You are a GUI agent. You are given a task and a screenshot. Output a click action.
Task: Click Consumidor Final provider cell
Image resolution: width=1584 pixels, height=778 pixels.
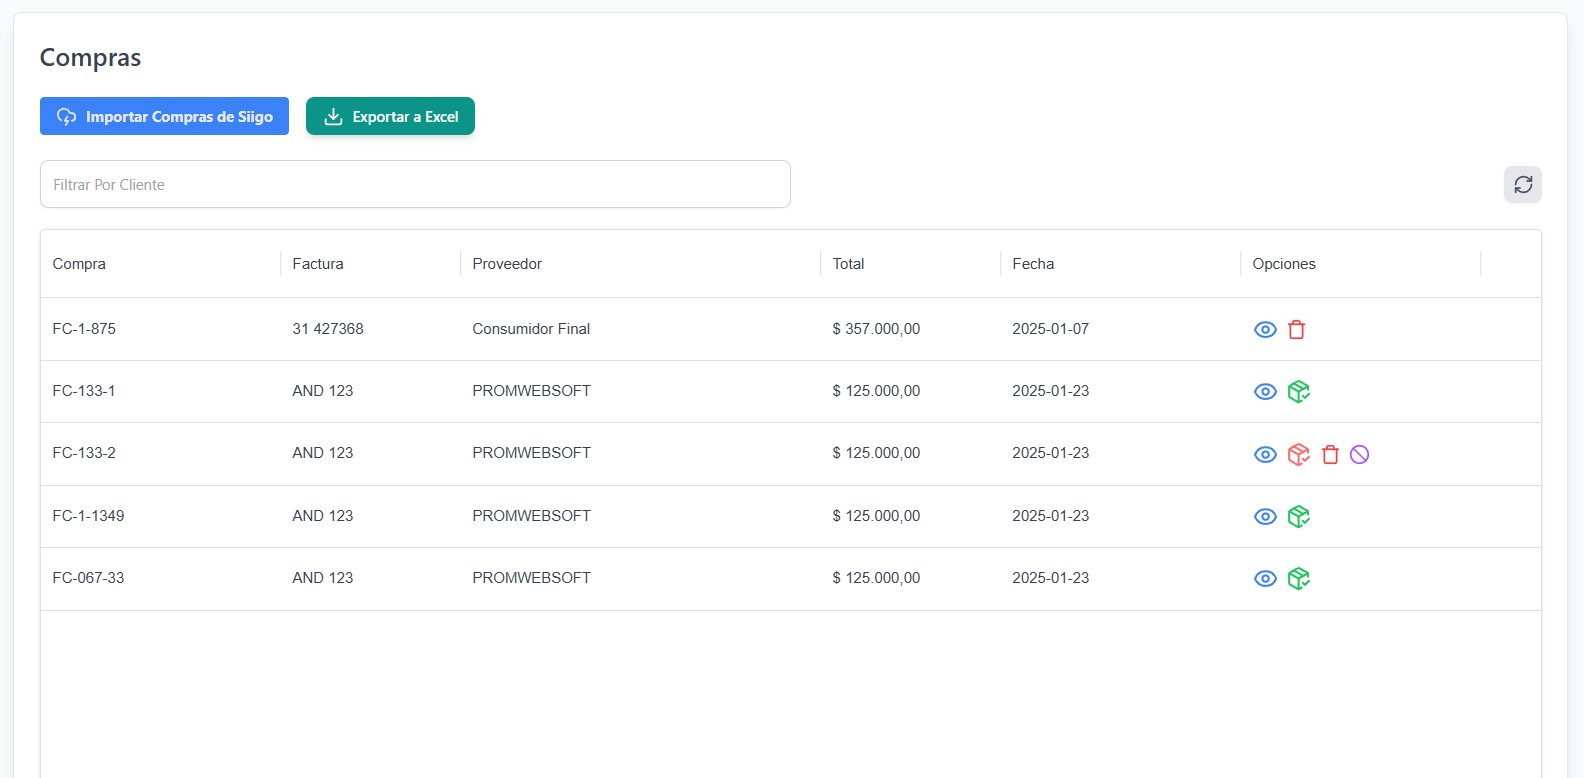tap(531, 329)
